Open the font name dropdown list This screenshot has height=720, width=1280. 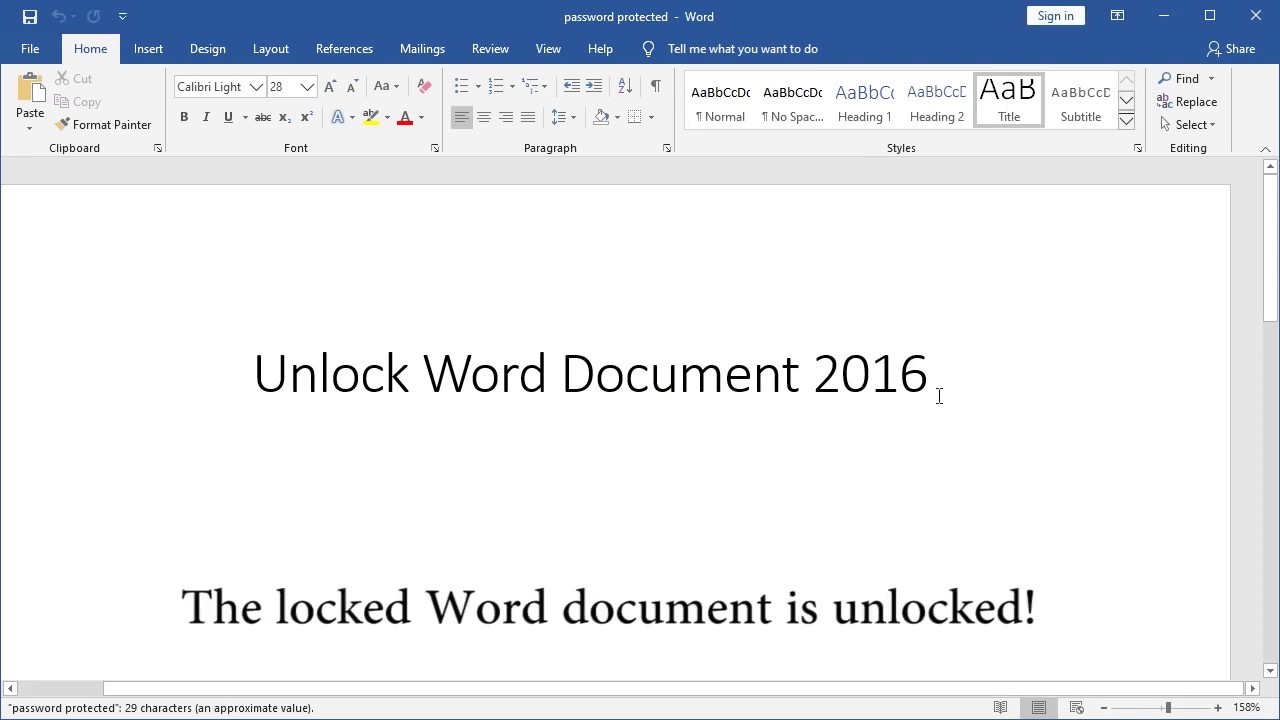pos(256,87)
